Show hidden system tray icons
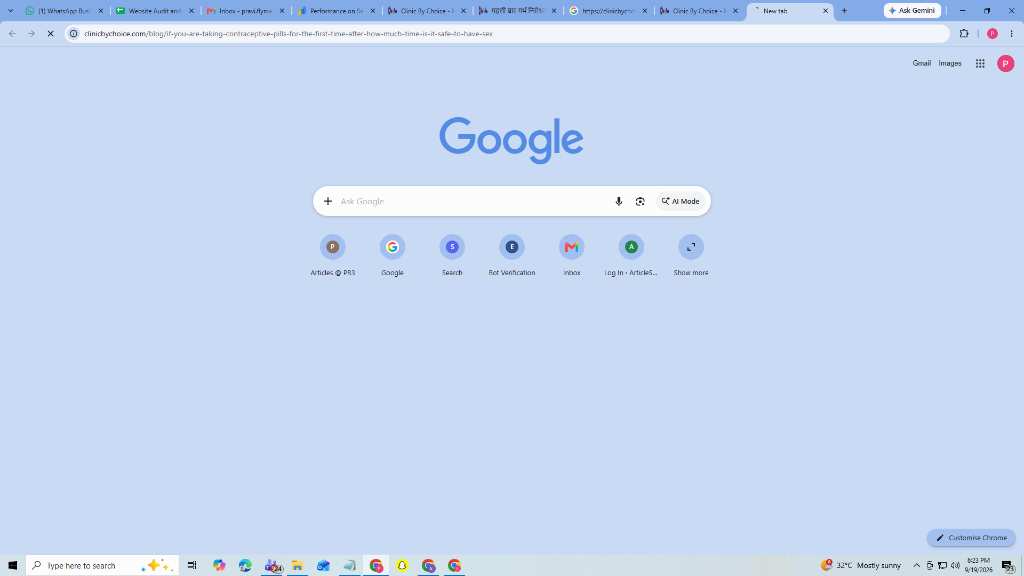 [x=916, y=565]
